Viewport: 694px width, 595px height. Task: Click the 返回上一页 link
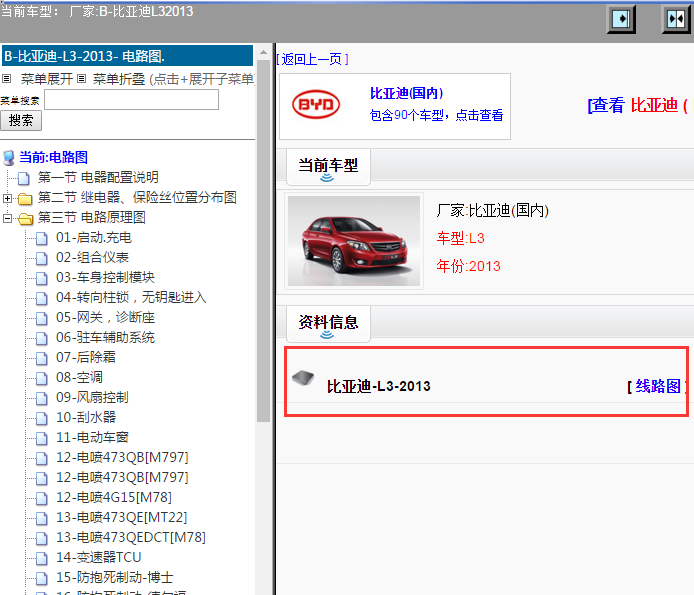(312, 59)
